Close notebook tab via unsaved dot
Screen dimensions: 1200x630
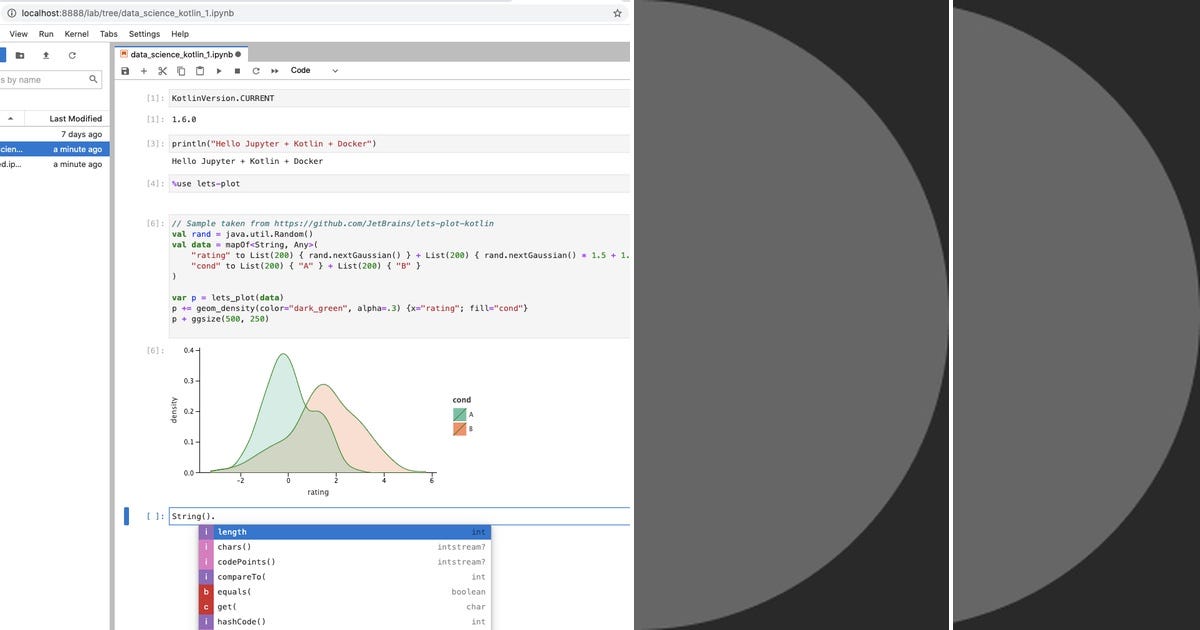238,54
